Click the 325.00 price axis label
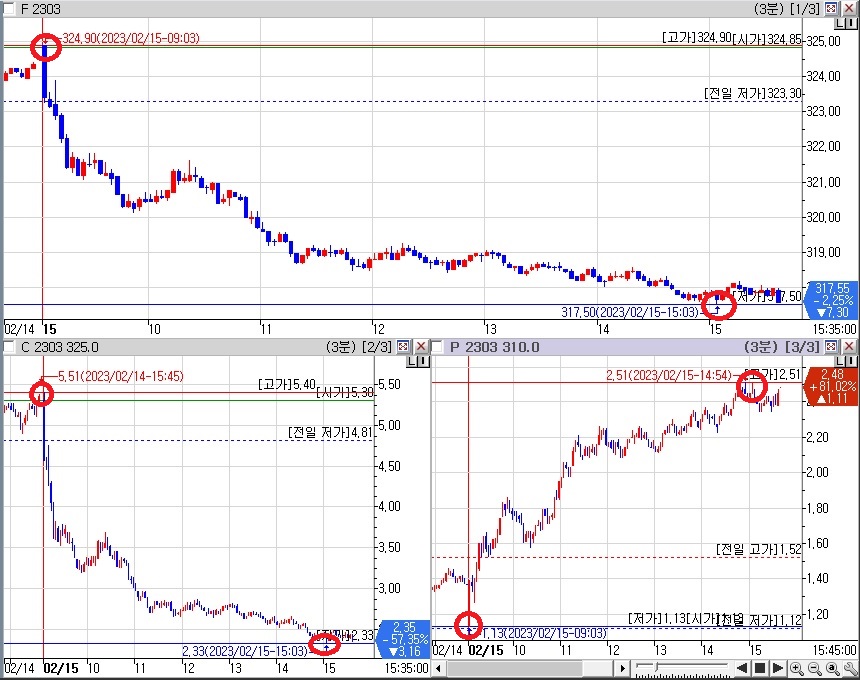The width and height of the screenshot is (860, 680). pyautogui.click(x=823, y=41)
